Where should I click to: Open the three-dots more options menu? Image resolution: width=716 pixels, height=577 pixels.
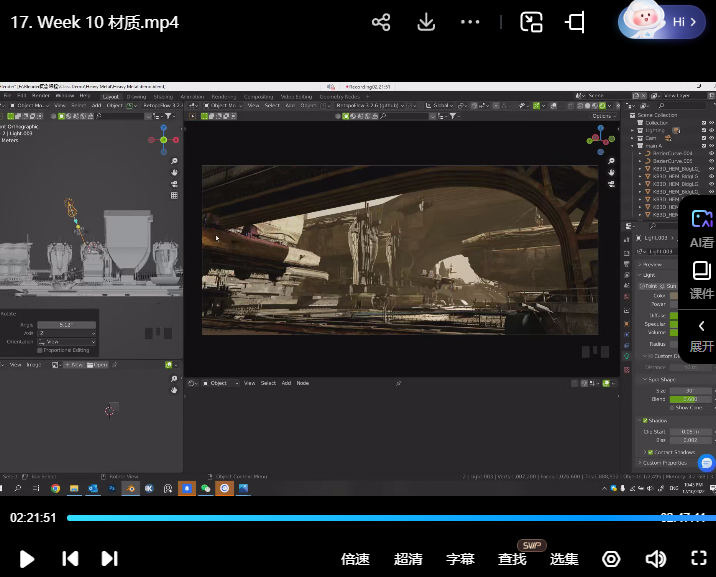[x=471, y=22]
